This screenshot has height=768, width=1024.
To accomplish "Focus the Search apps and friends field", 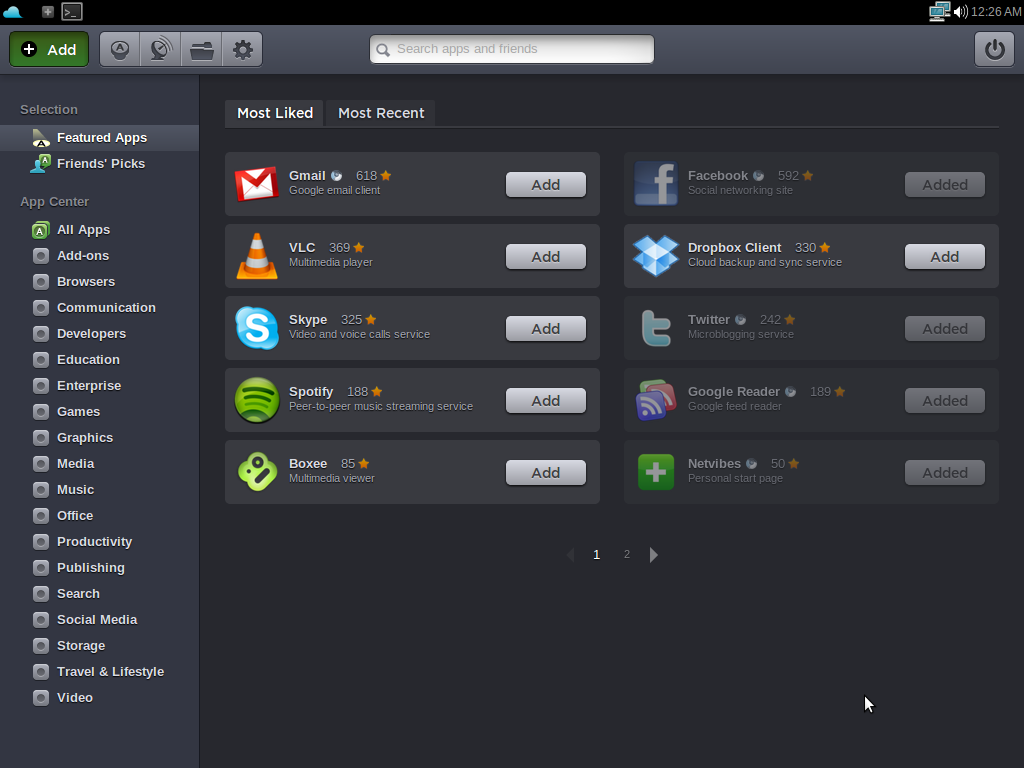I will coord(512,49).
